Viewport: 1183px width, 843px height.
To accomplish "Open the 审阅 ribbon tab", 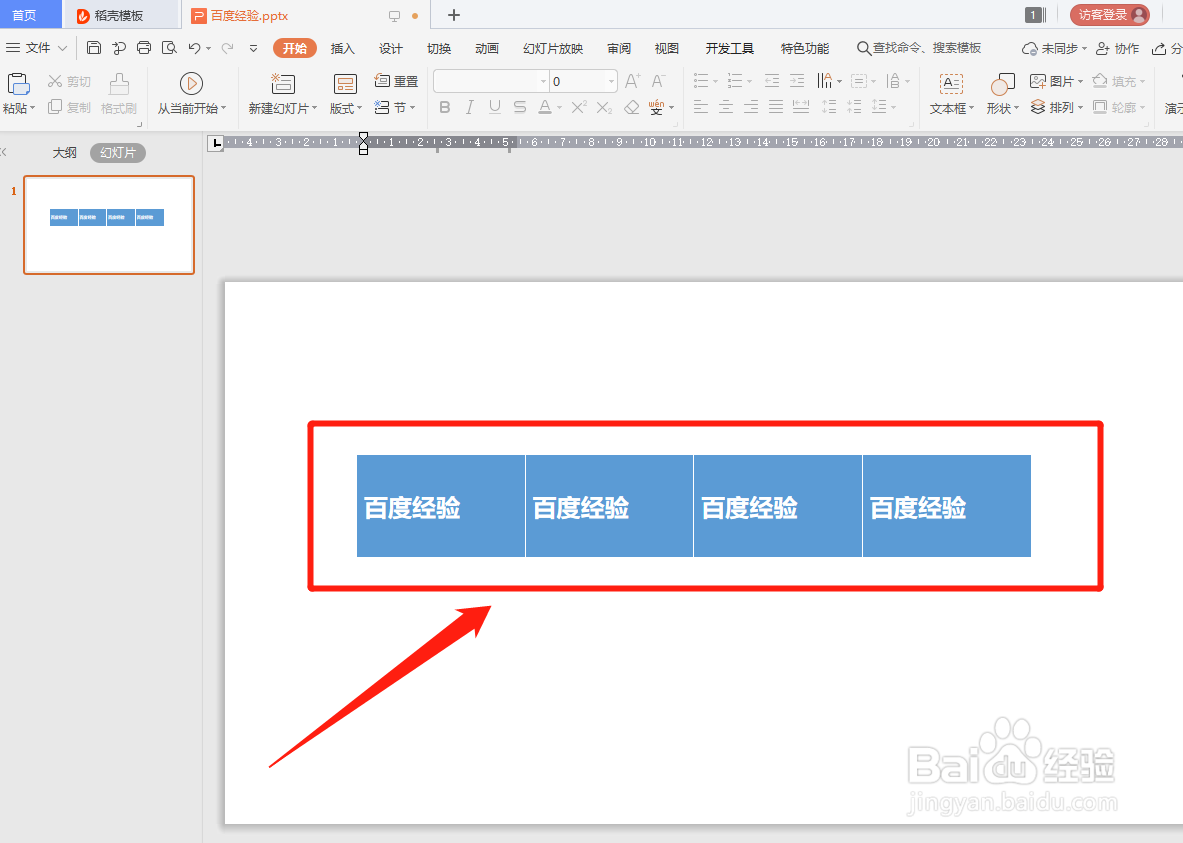I will click(619, 48).
